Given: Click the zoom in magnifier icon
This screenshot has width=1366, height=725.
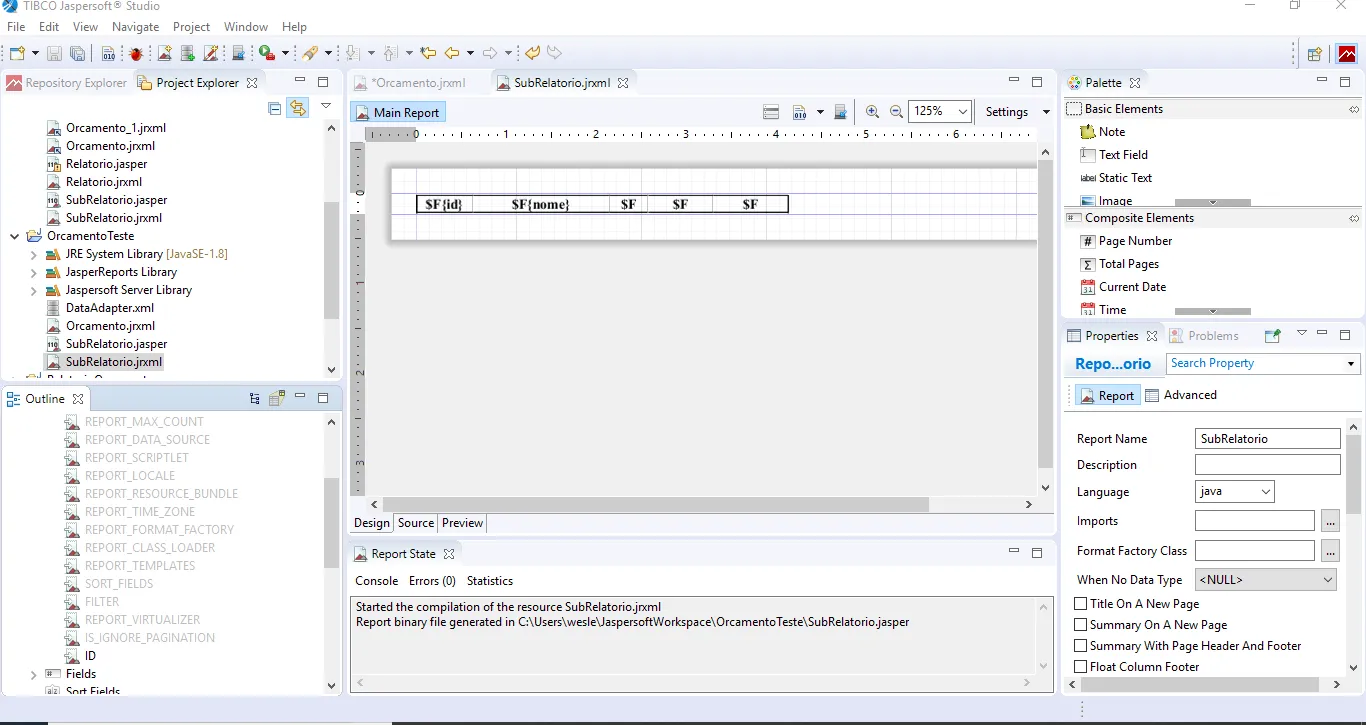Looking at the screenshot, I should tap(872, 112).
